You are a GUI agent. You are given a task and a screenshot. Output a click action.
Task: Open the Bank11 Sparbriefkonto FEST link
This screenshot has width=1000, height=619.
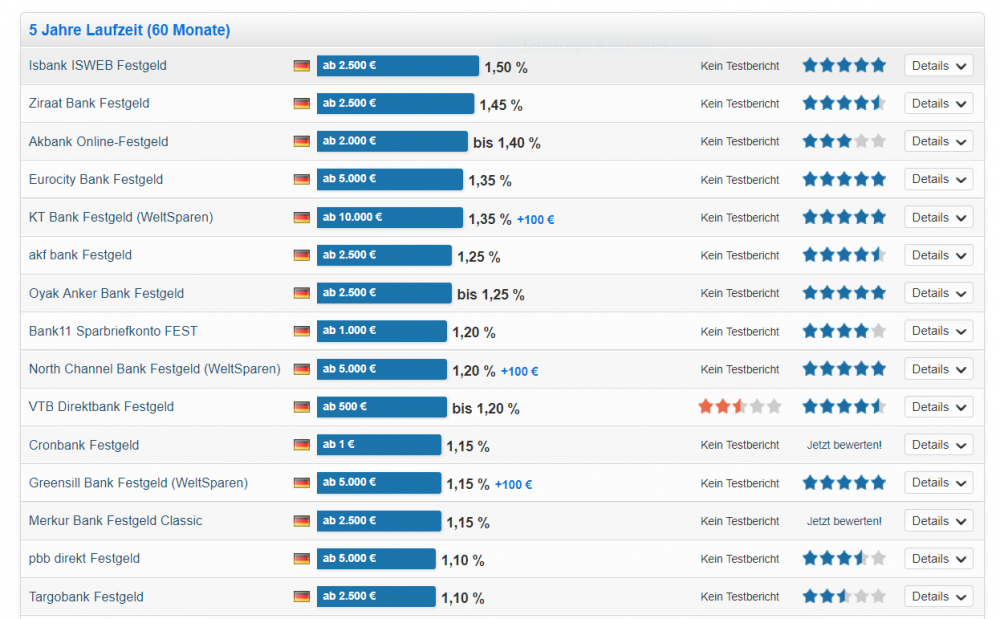[x=113, y=331]
